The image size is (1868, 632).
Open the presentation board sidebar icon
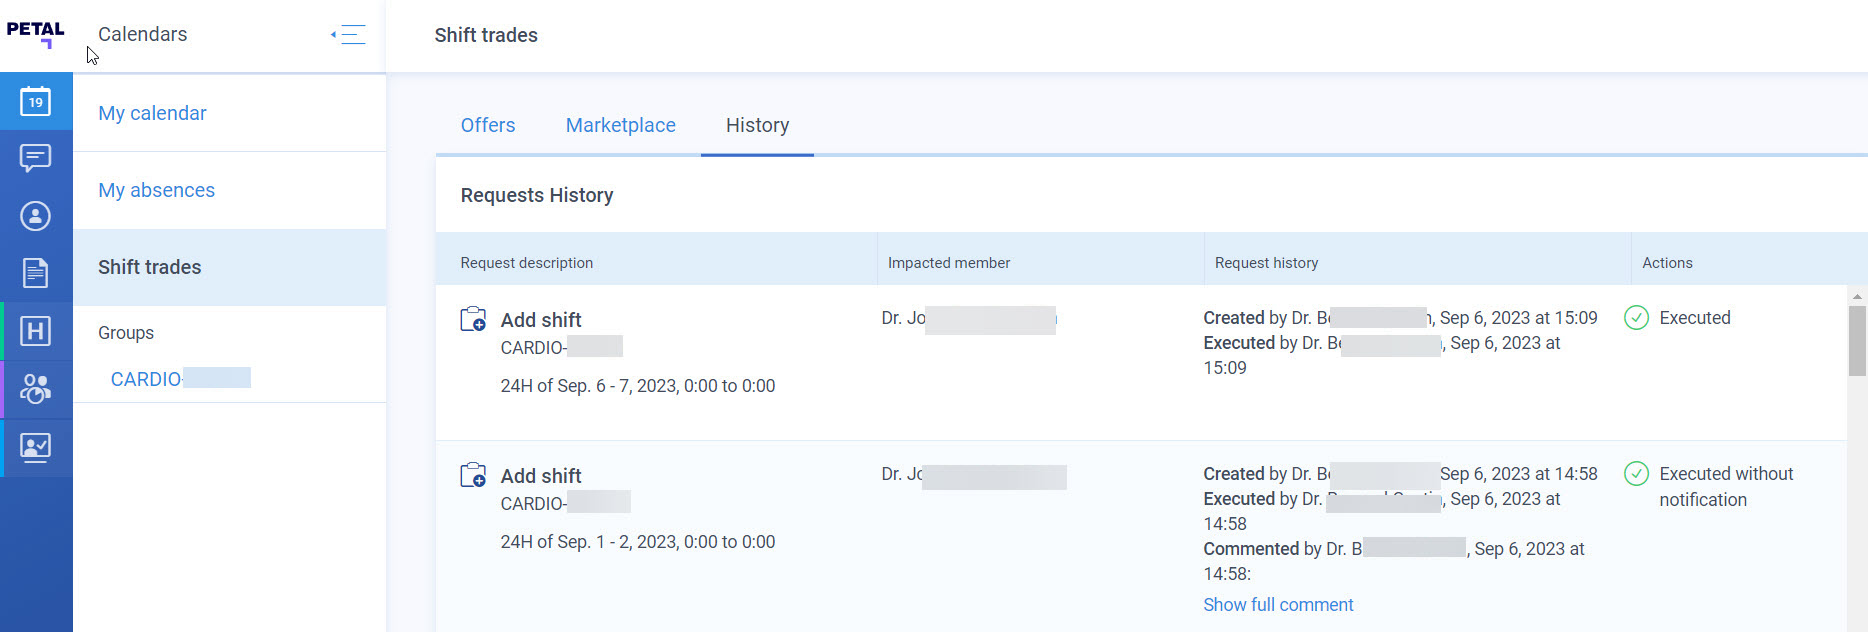36,447
